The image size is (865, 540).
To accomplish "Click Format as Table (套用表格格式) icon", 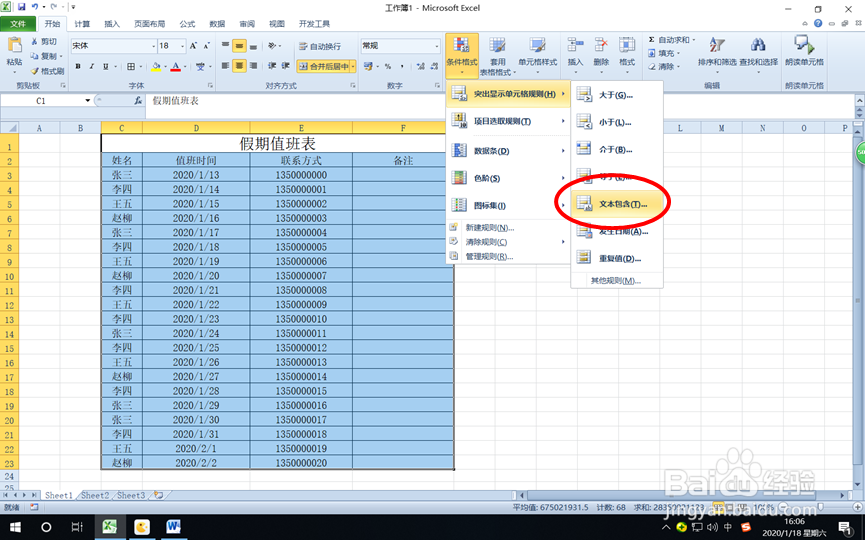I will click(x=497, y=46).
